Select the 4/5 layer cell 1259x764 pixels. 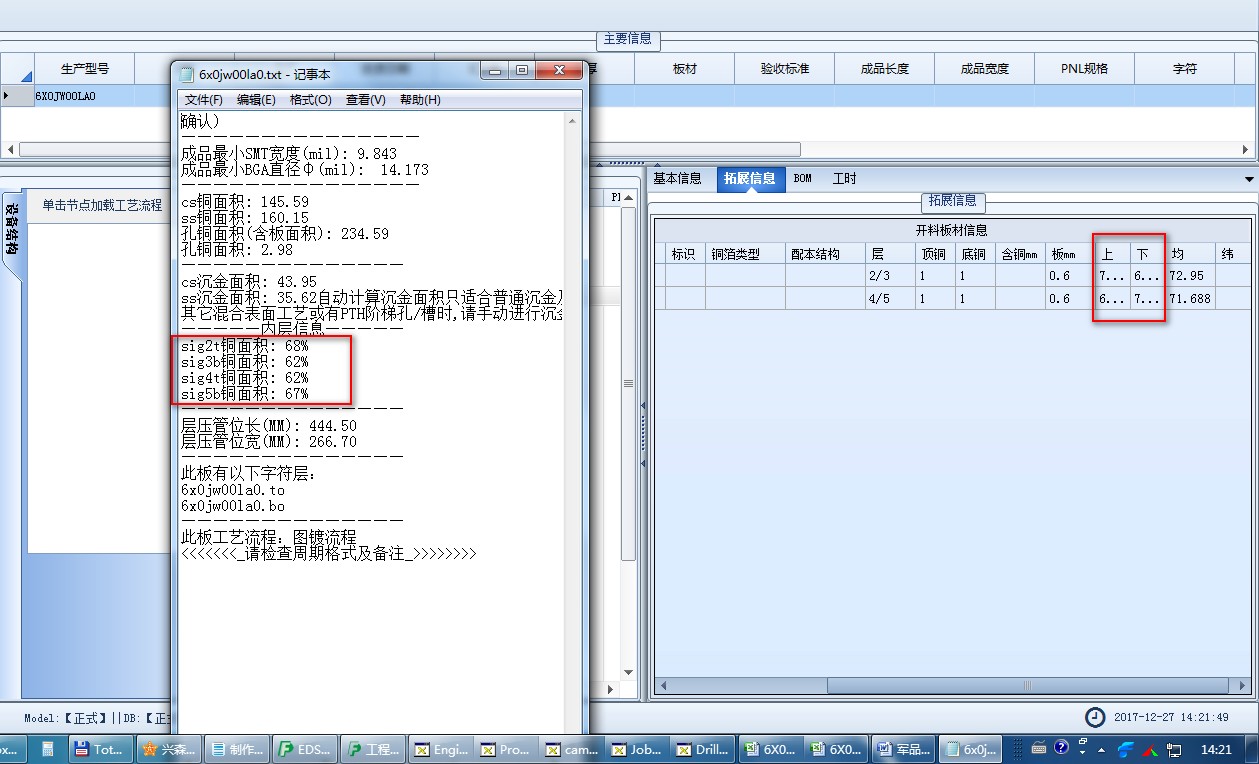coord(890,298)
